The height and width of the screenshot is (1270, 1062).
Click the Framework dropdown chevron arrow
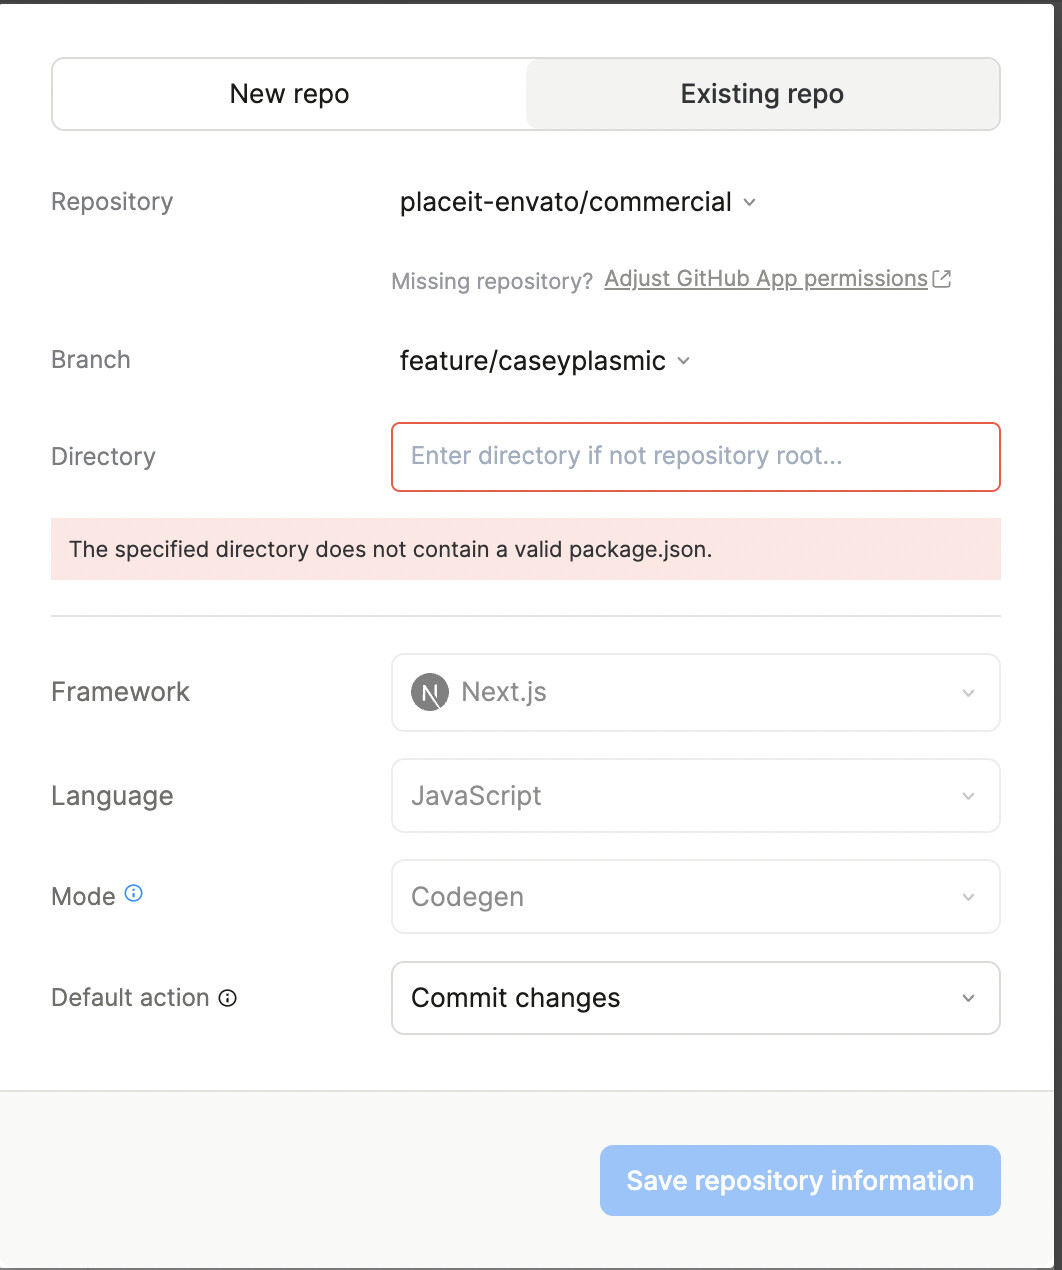tap(968, 693)
